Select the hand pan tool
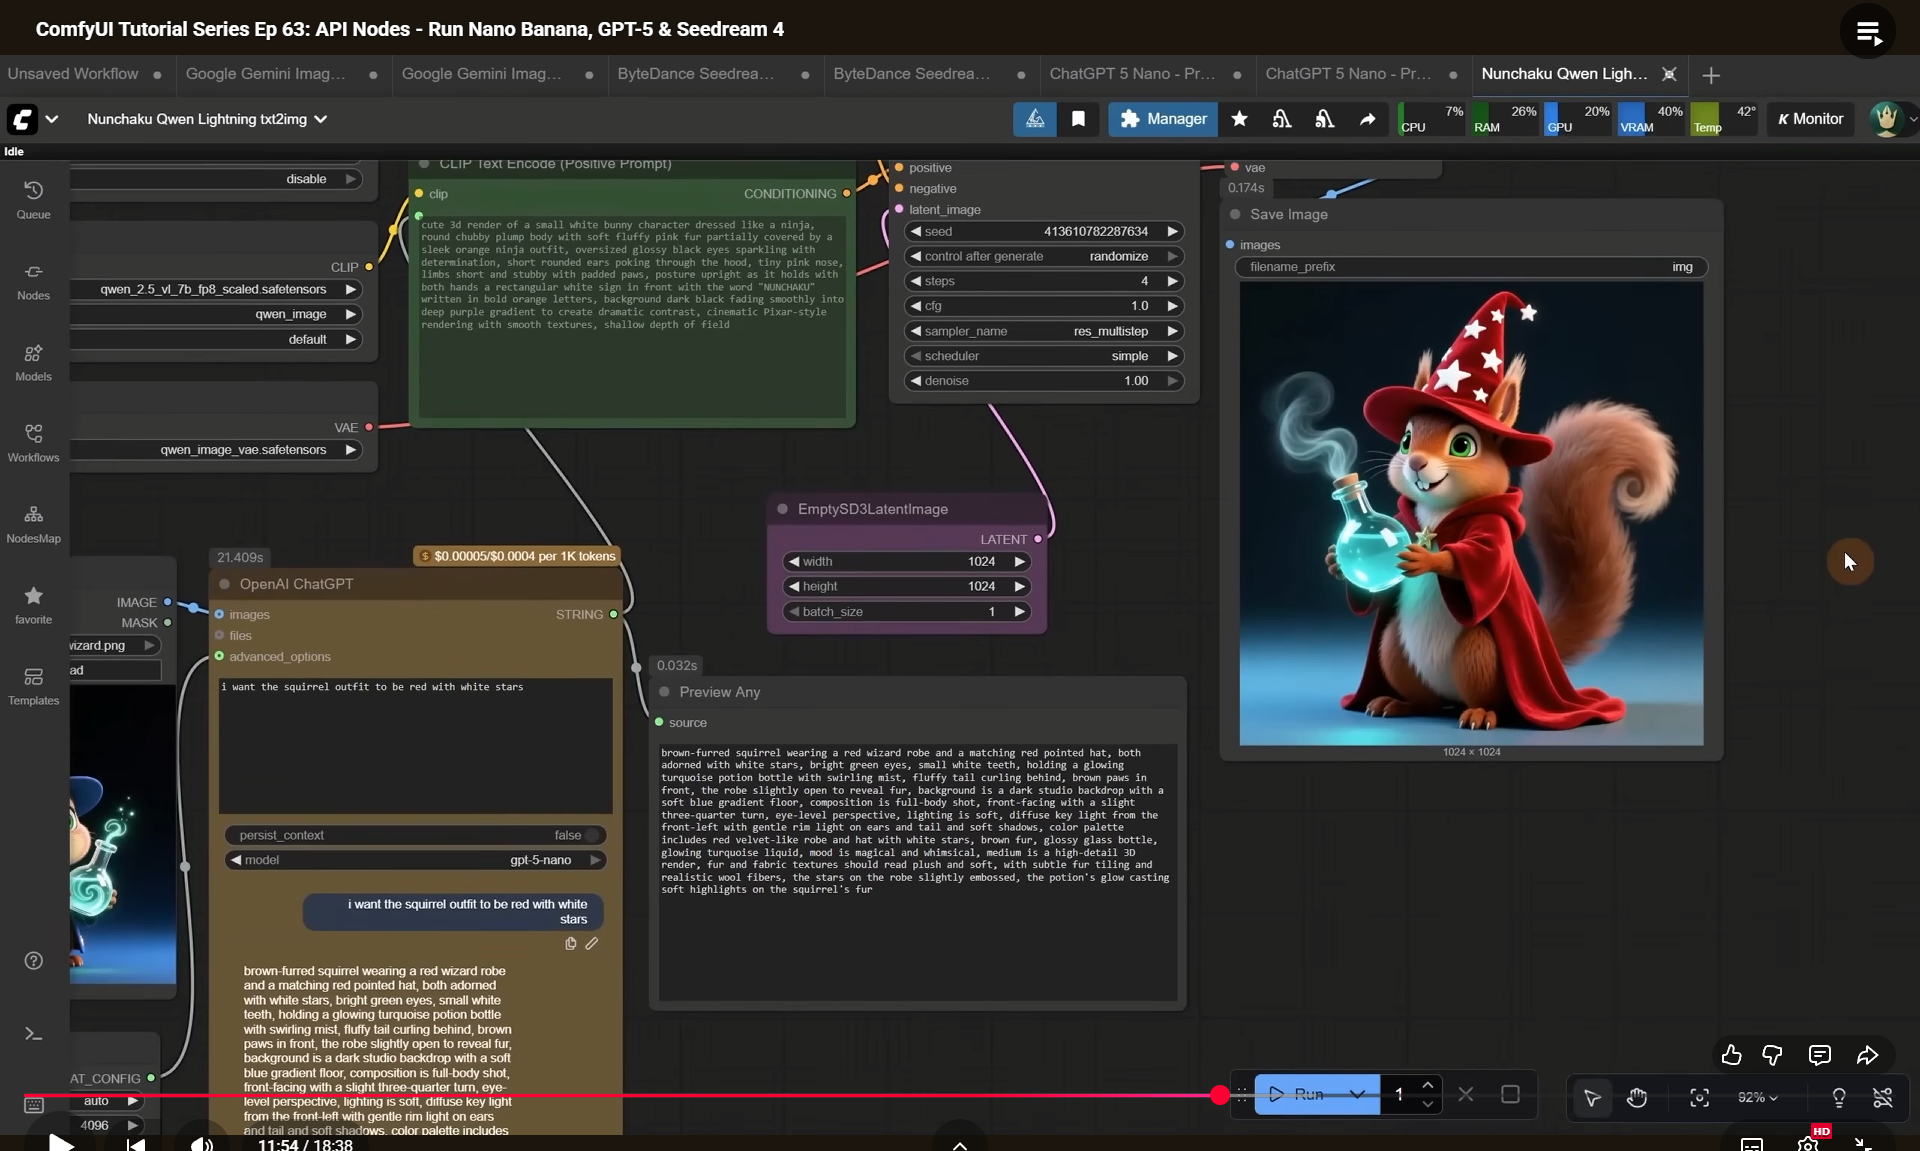Image resolution: width=1920 pixels, height=1151 pixels. tap(1637, 1097)
